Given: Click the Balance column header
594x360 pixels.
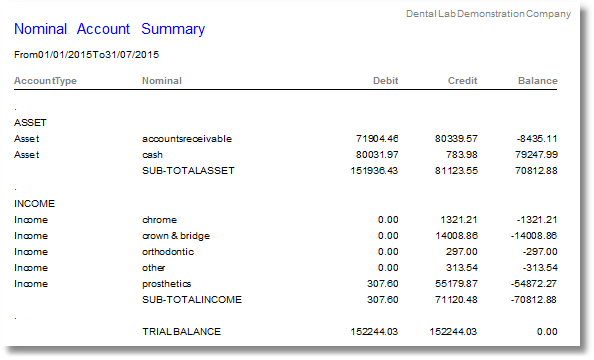Looking at the screenshot, I should 538,81.
